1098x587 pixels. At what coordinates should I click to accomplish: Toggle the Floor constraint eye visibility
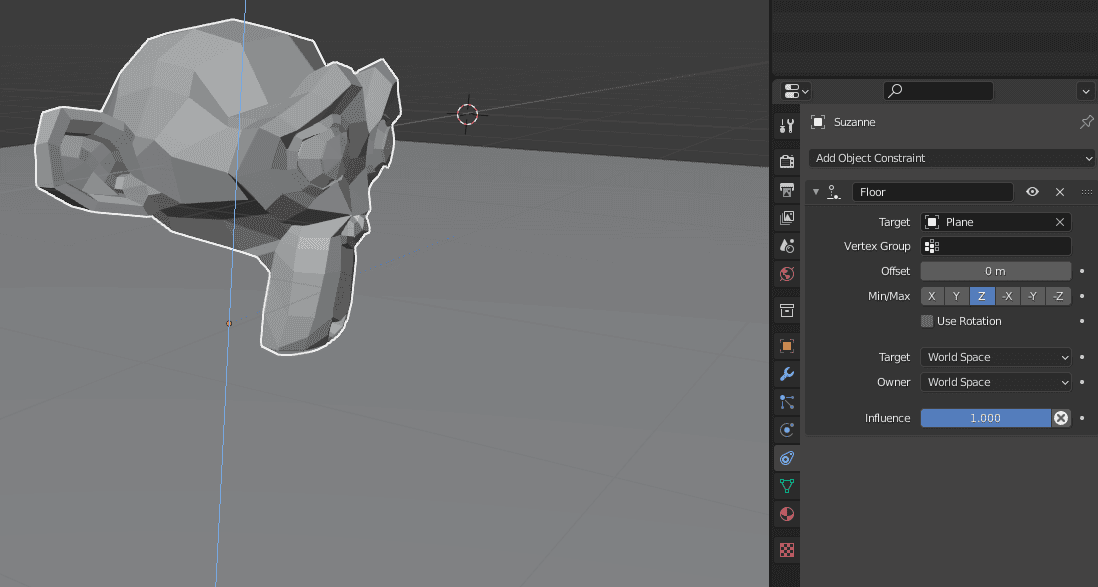point(1033,191)
